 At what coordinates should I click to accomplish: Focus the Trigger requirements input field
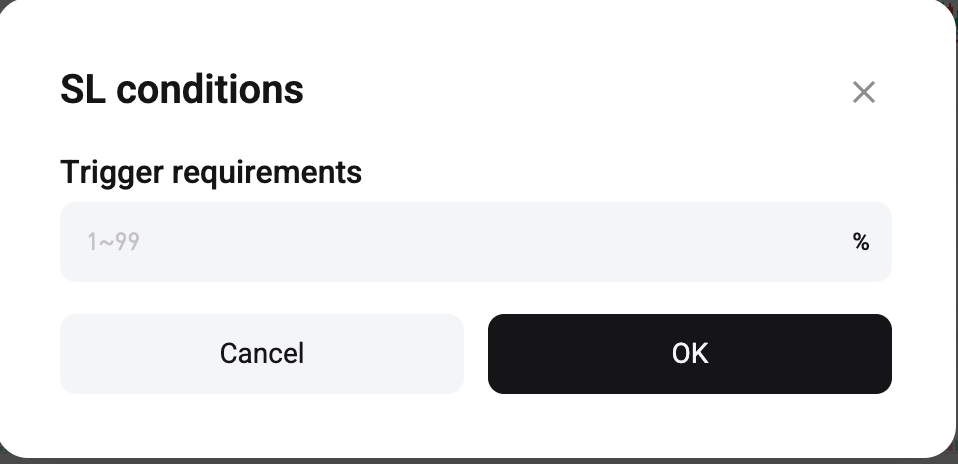[x=450, y=242]
